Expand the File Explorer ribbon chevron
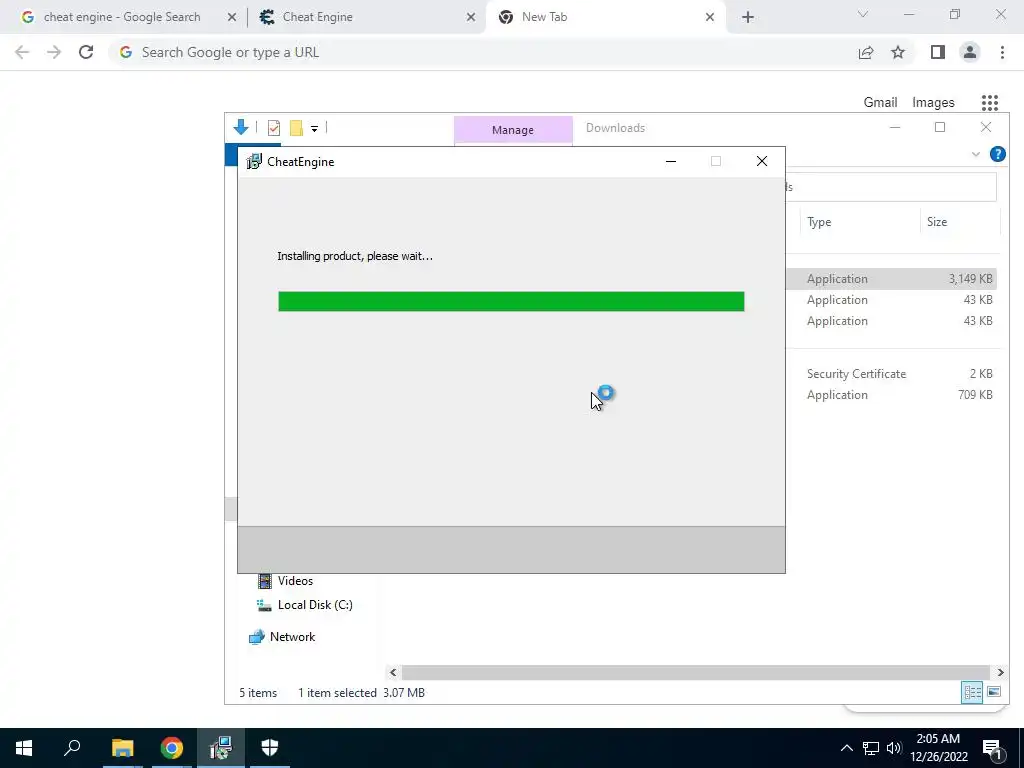This screenshot has width=1024, height=768. (x=976, y=154)
